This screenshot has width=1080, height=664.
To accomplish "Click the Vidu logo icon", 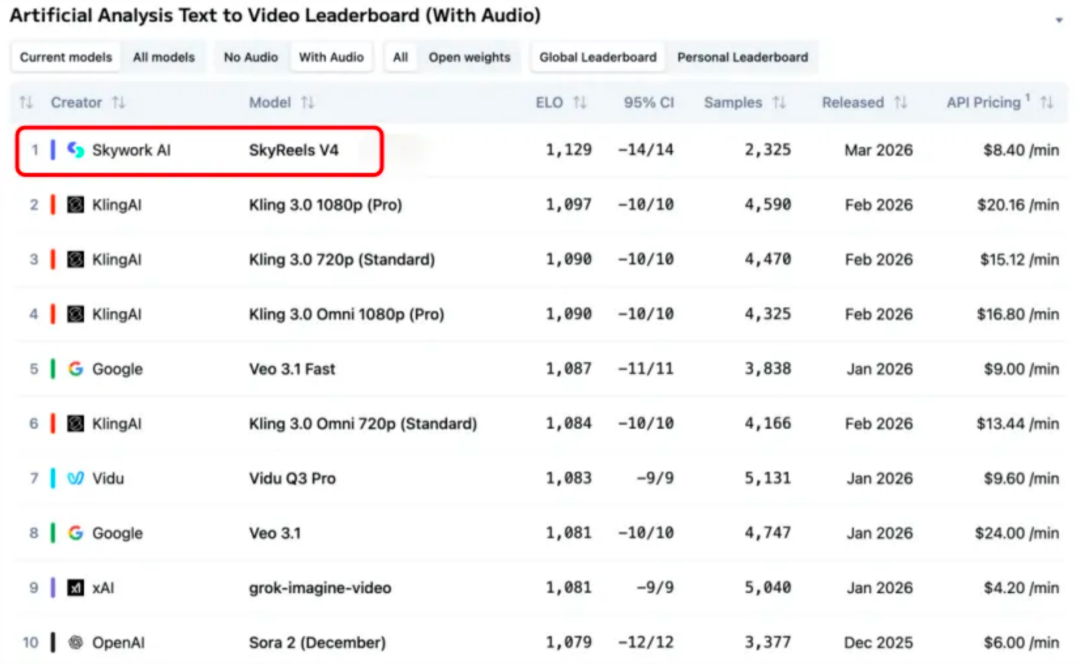I will coord(75,478).
